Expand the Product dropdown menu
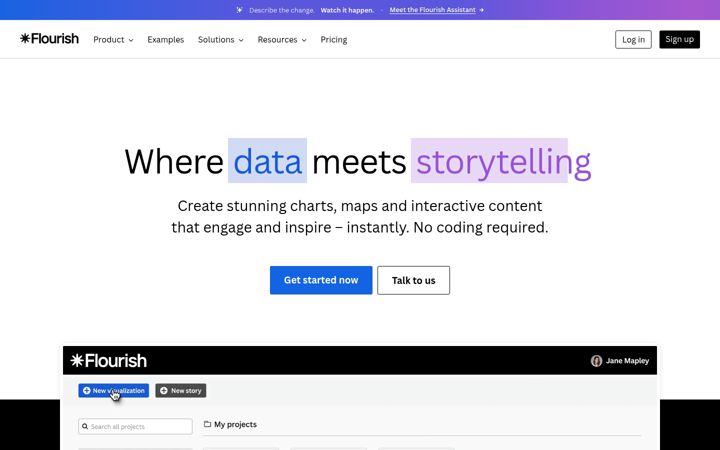 113,39
